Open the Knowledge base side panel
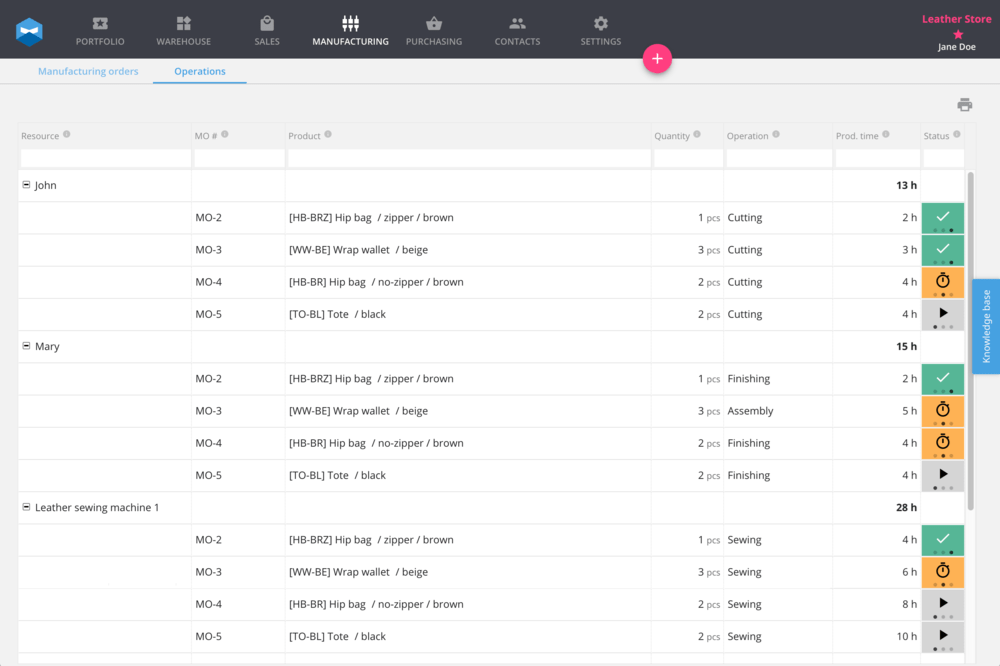 (985, 326)
